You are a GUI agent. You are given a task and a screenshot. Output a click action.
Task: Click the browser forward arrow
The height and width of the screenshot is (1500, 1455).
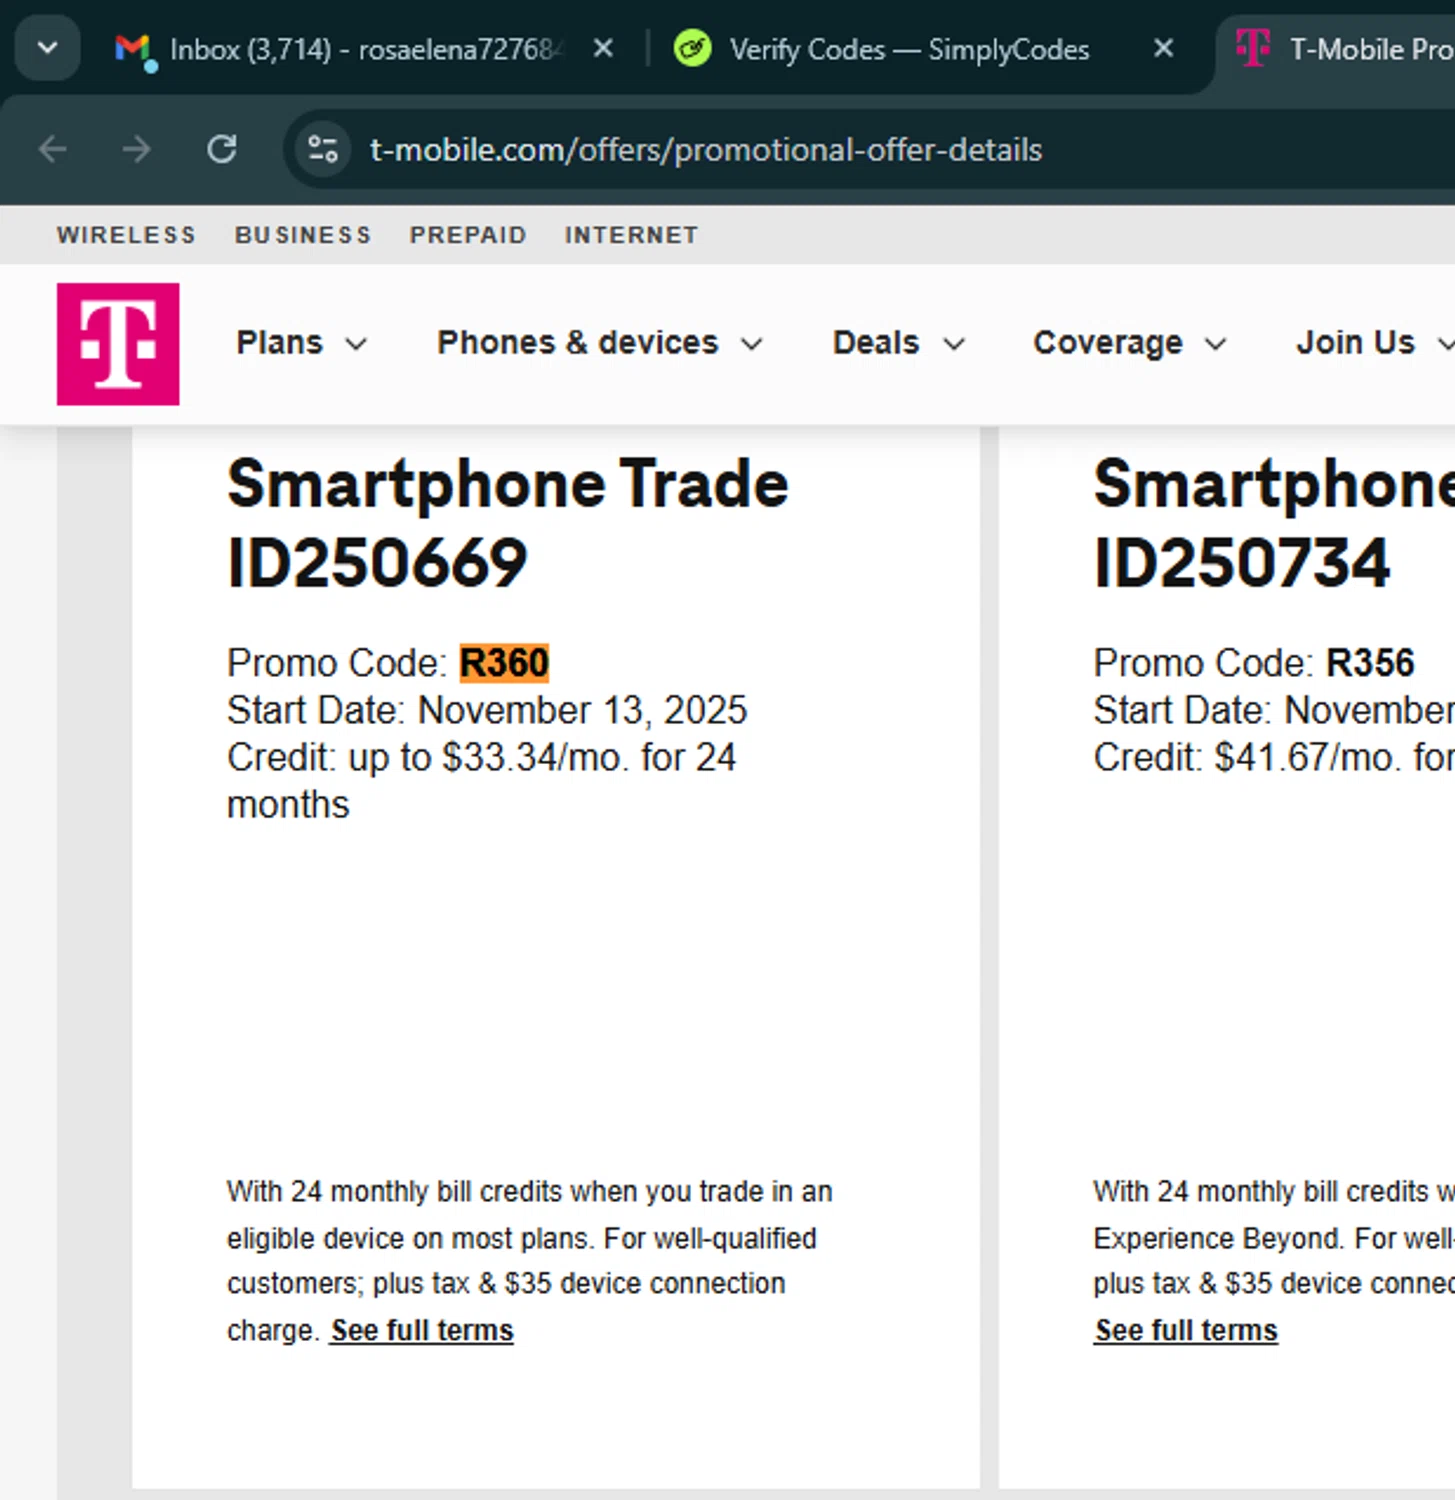pos(136,150)
